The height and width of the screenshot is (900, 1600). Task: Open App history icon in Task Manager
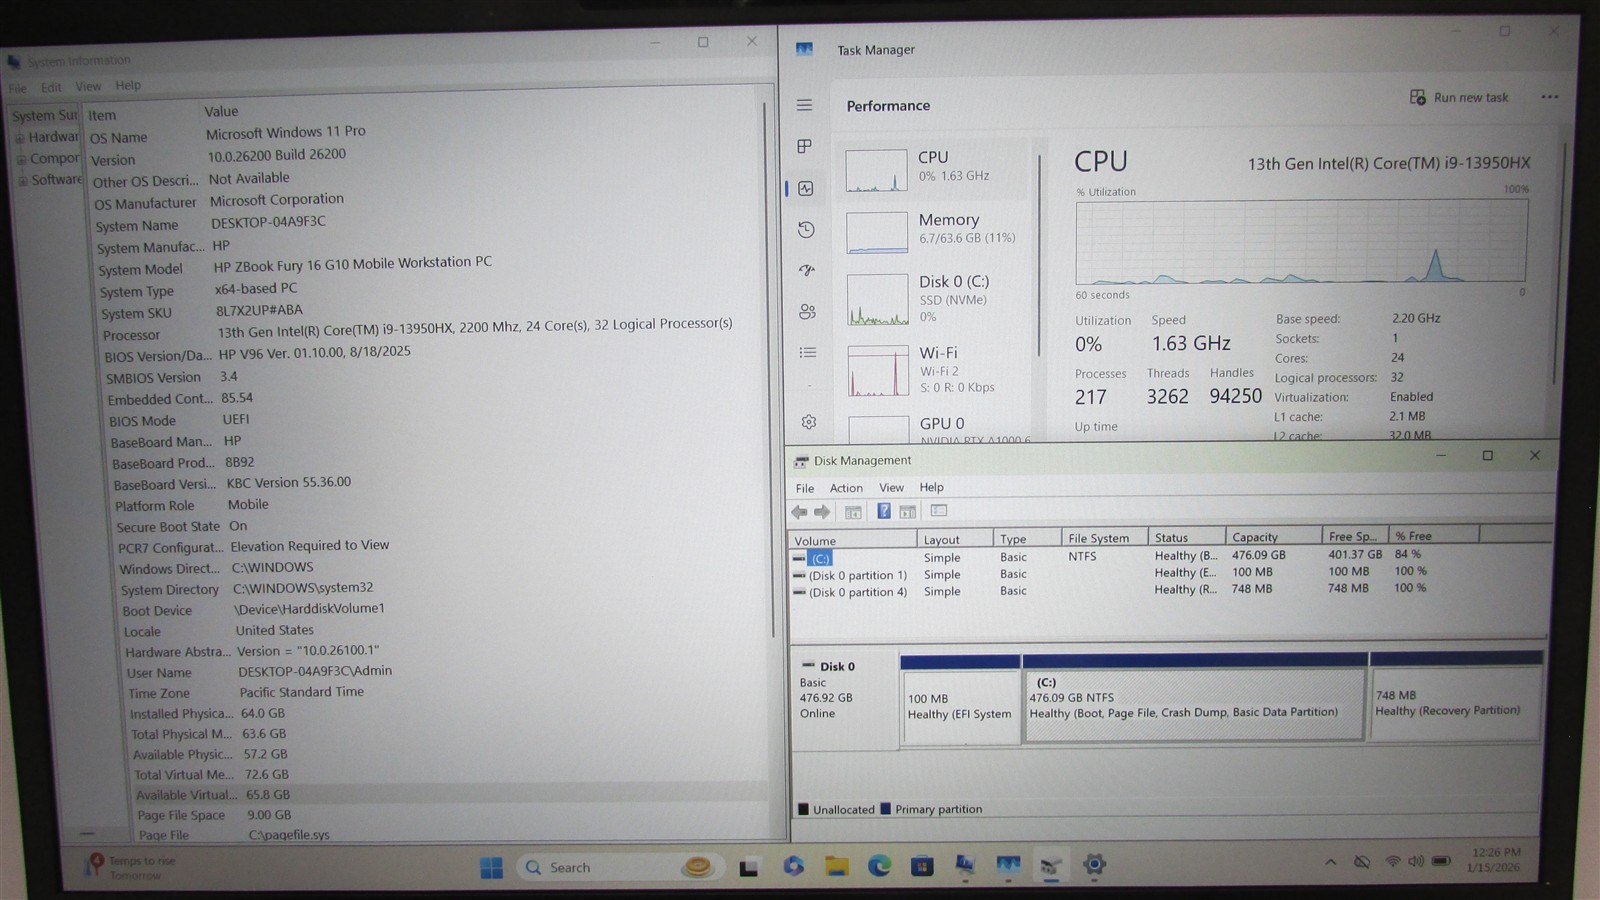[806, 229]
